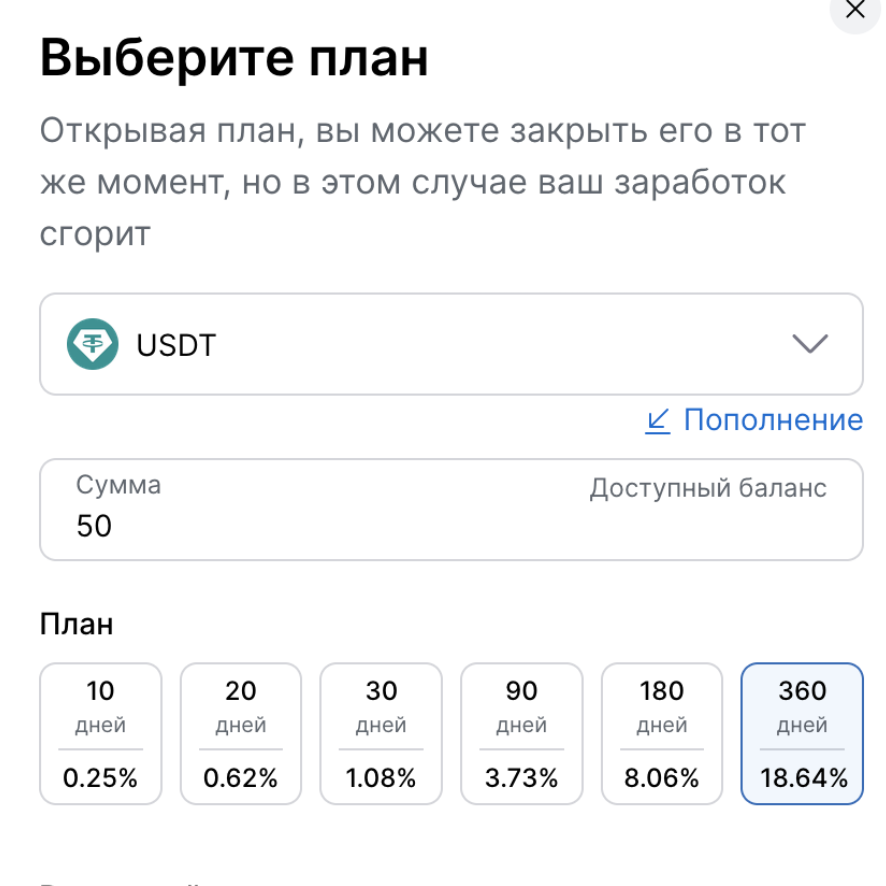Click the entered amount value 50

point(94,526)
